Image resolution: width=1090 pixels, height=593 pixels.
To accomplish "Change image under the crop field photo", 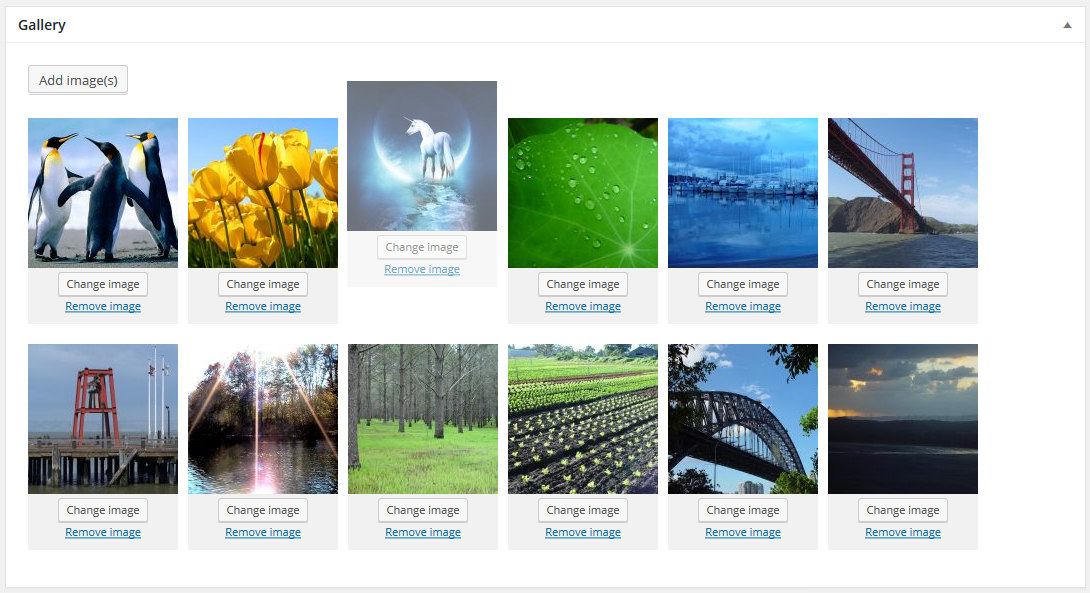I will (583, 510).
